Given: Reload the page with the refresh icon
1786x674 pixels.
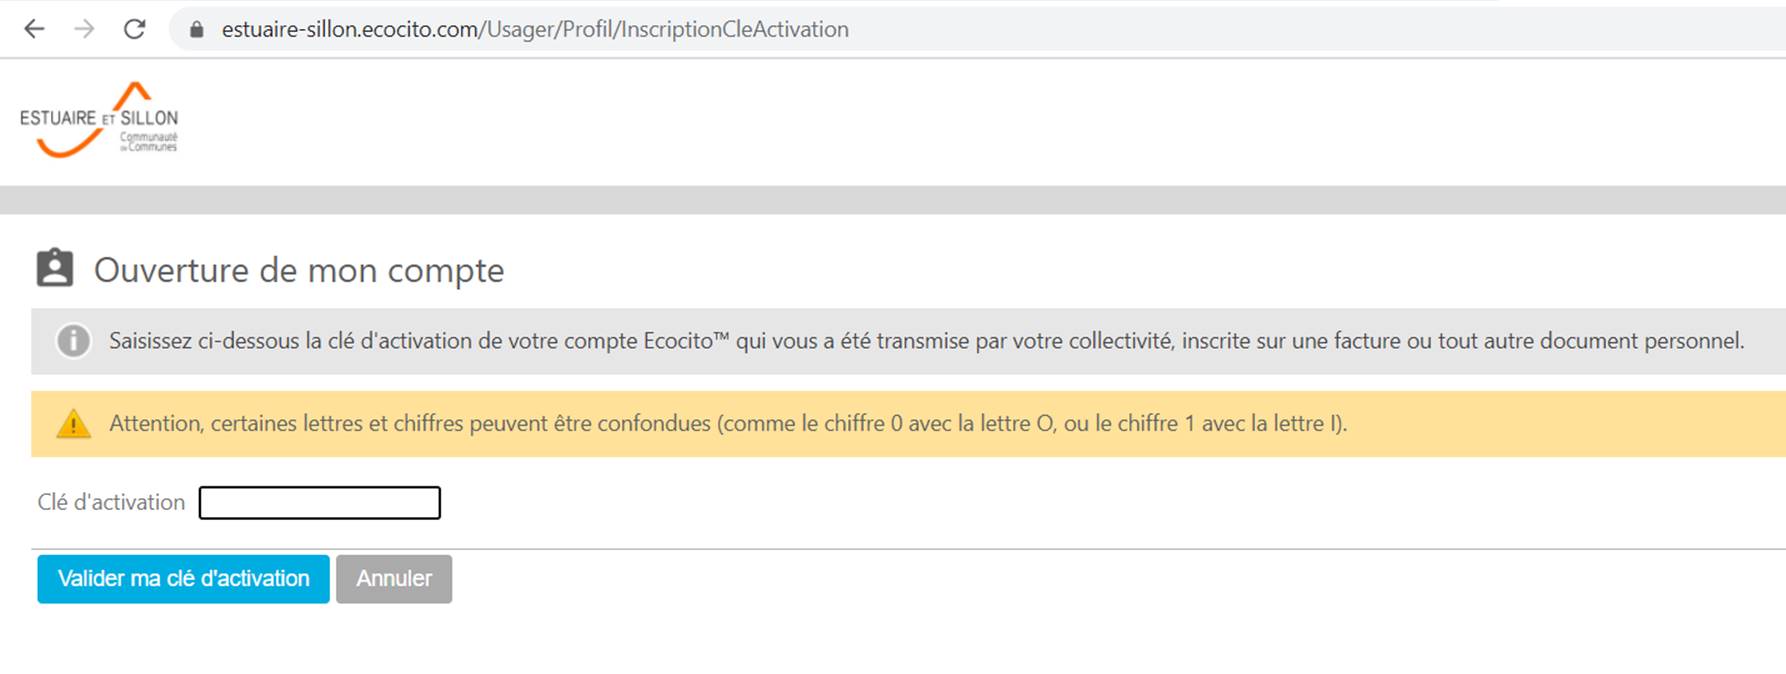Looking at the screenshot, I should (134, 29).
